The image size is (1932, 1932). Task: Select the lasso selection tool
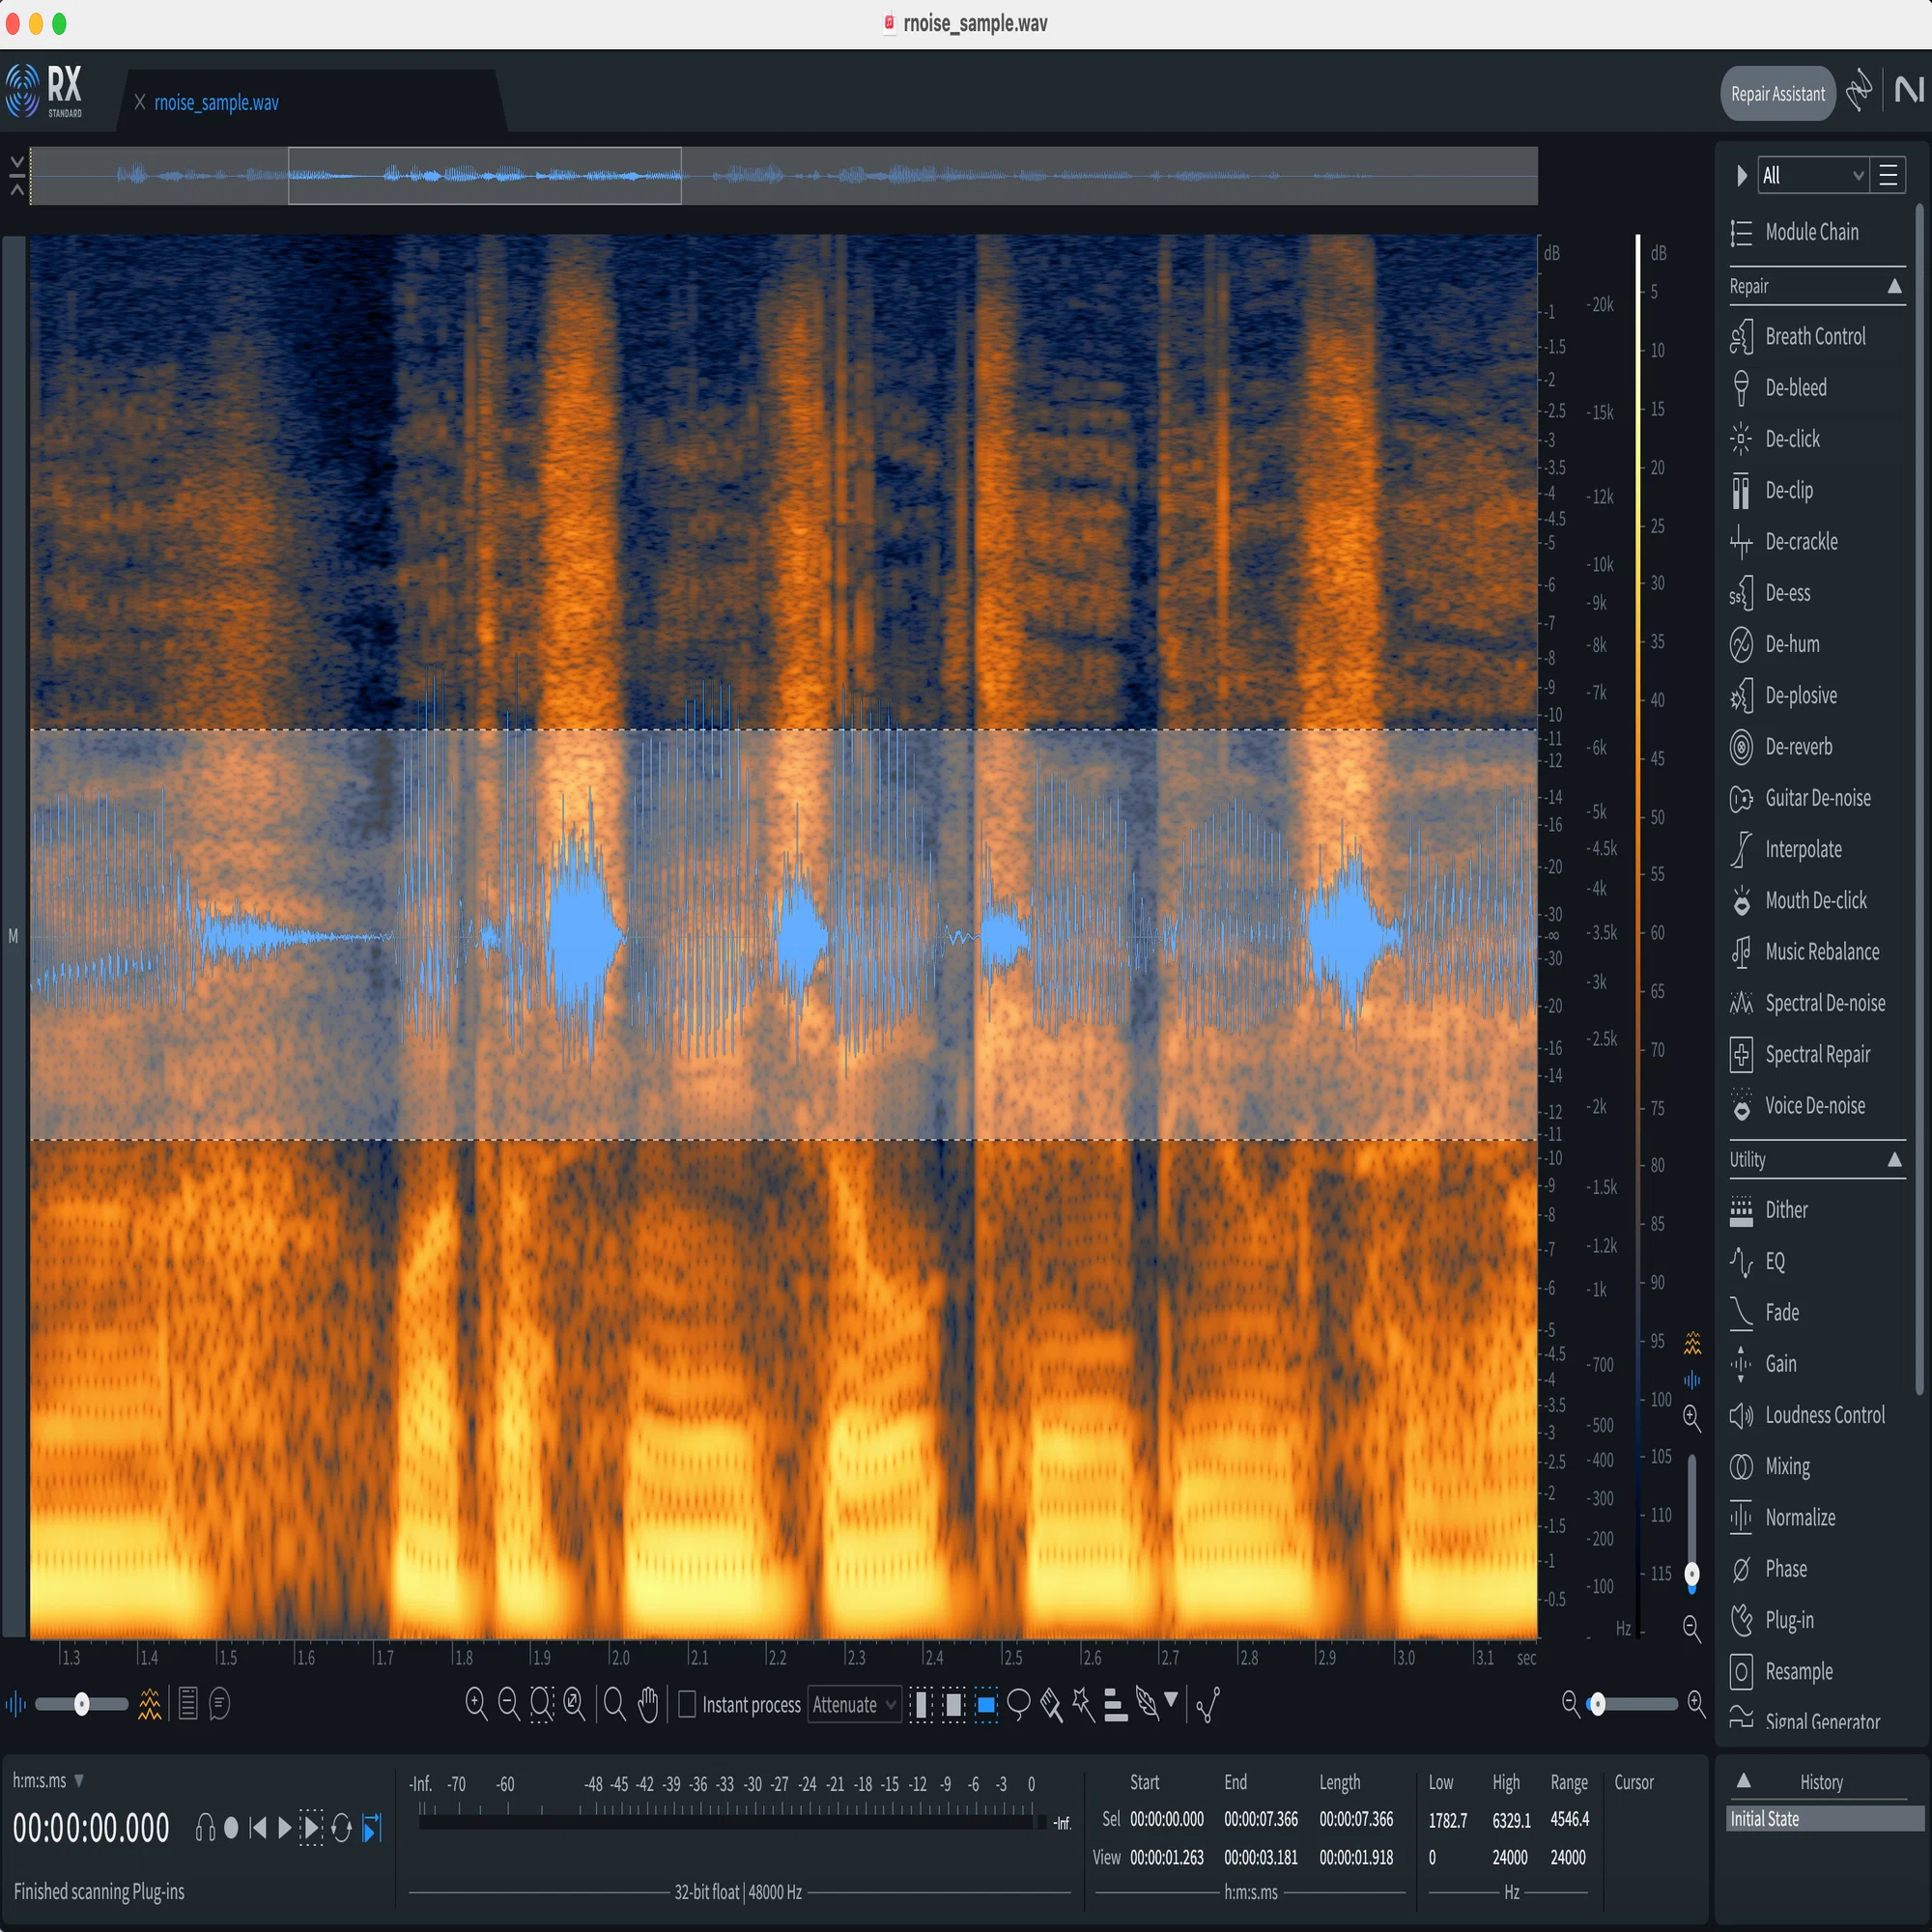(x=1018, y=1704)
